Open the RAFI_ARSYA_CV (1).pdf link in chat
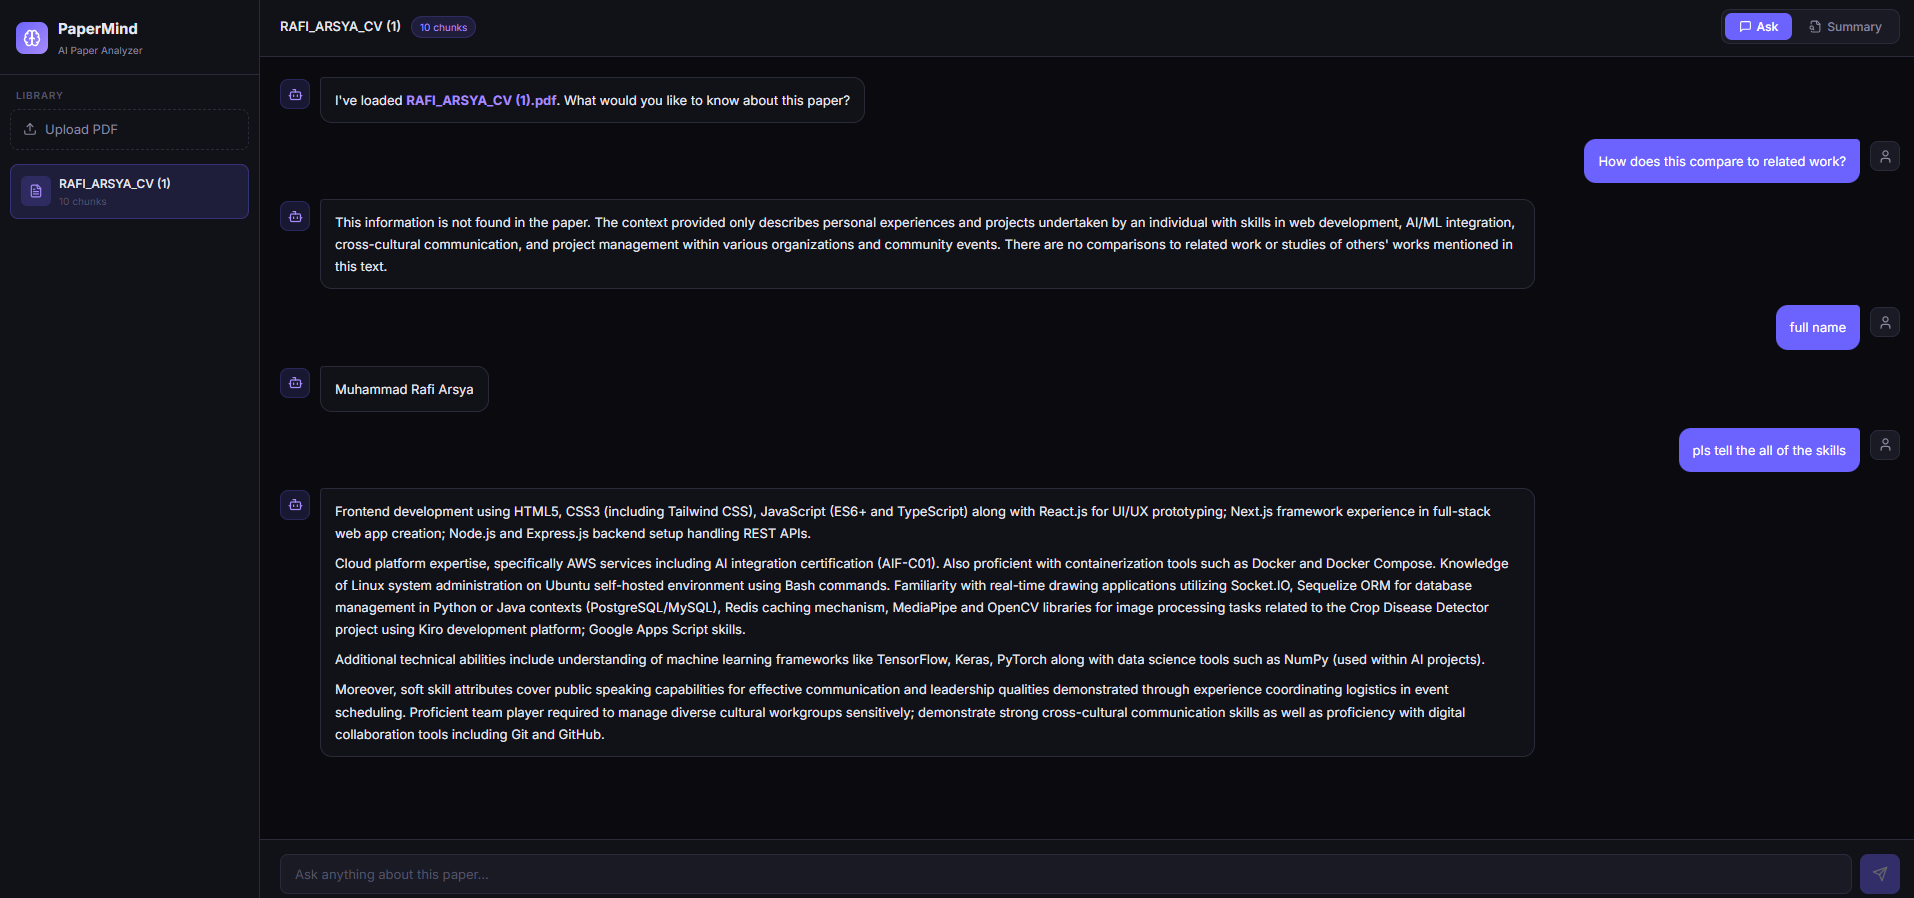1914x898 pixels. click(481, 100)
